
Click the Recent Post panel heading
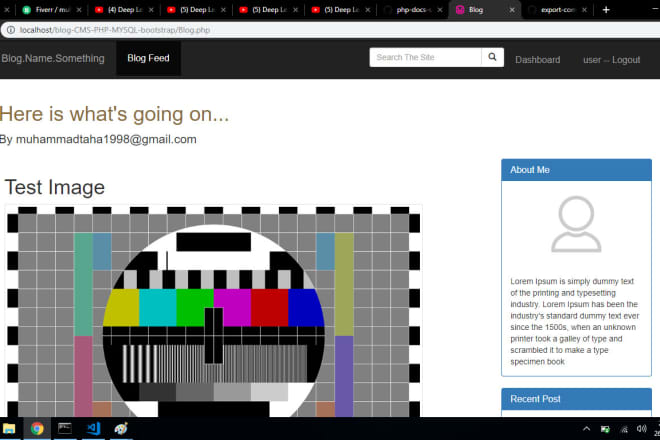[576, 399]
